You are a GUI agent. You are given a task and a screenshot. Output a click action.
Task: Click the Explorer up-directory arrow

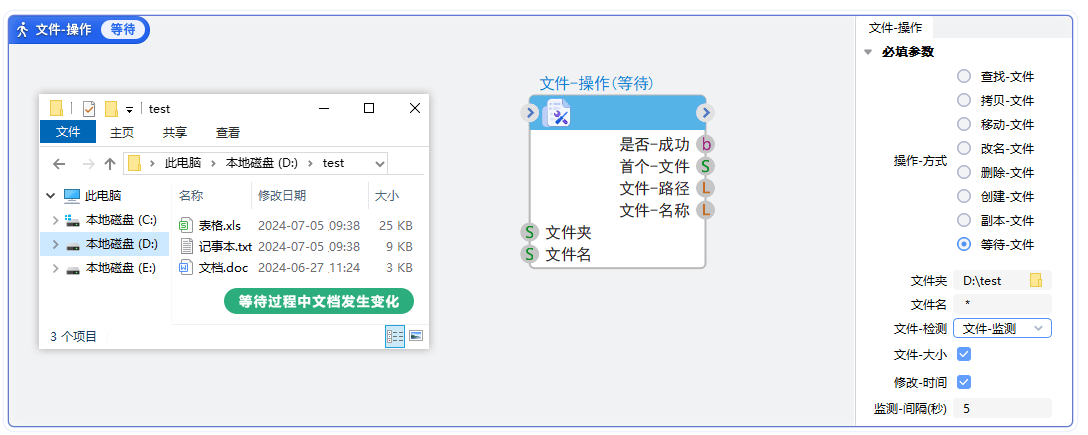click(110, 164)
